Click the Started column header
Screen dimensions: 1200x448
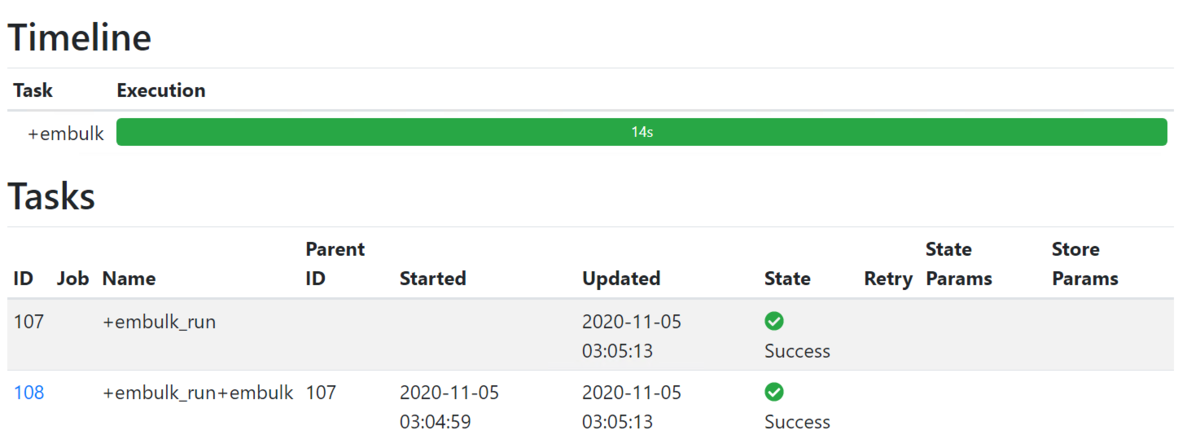(x=433, y=278)
